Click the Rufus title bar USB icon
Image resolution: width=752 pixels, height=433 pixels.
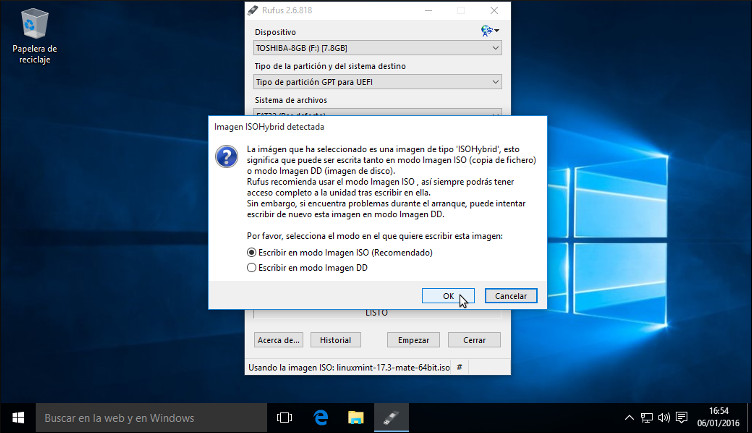253,10
